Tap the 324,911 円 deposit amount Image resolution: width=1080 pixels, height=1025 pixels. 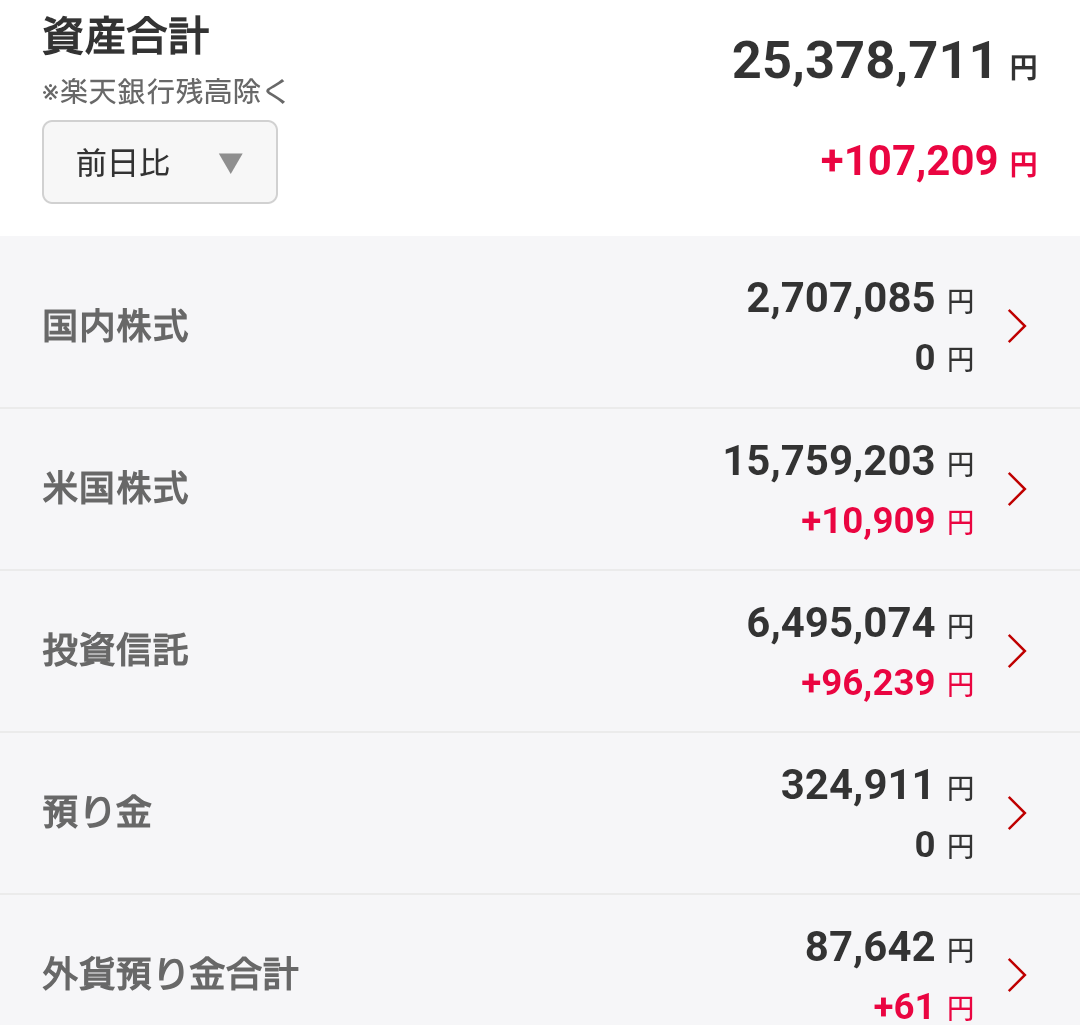point(877,785)
